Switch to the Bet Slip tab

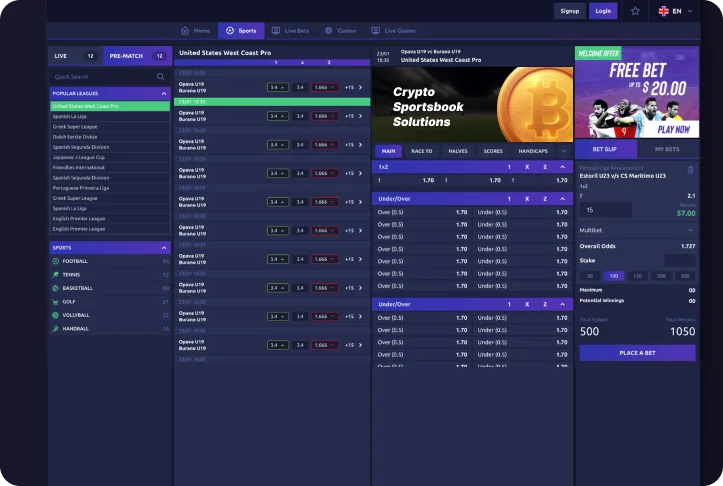(605, 149)
